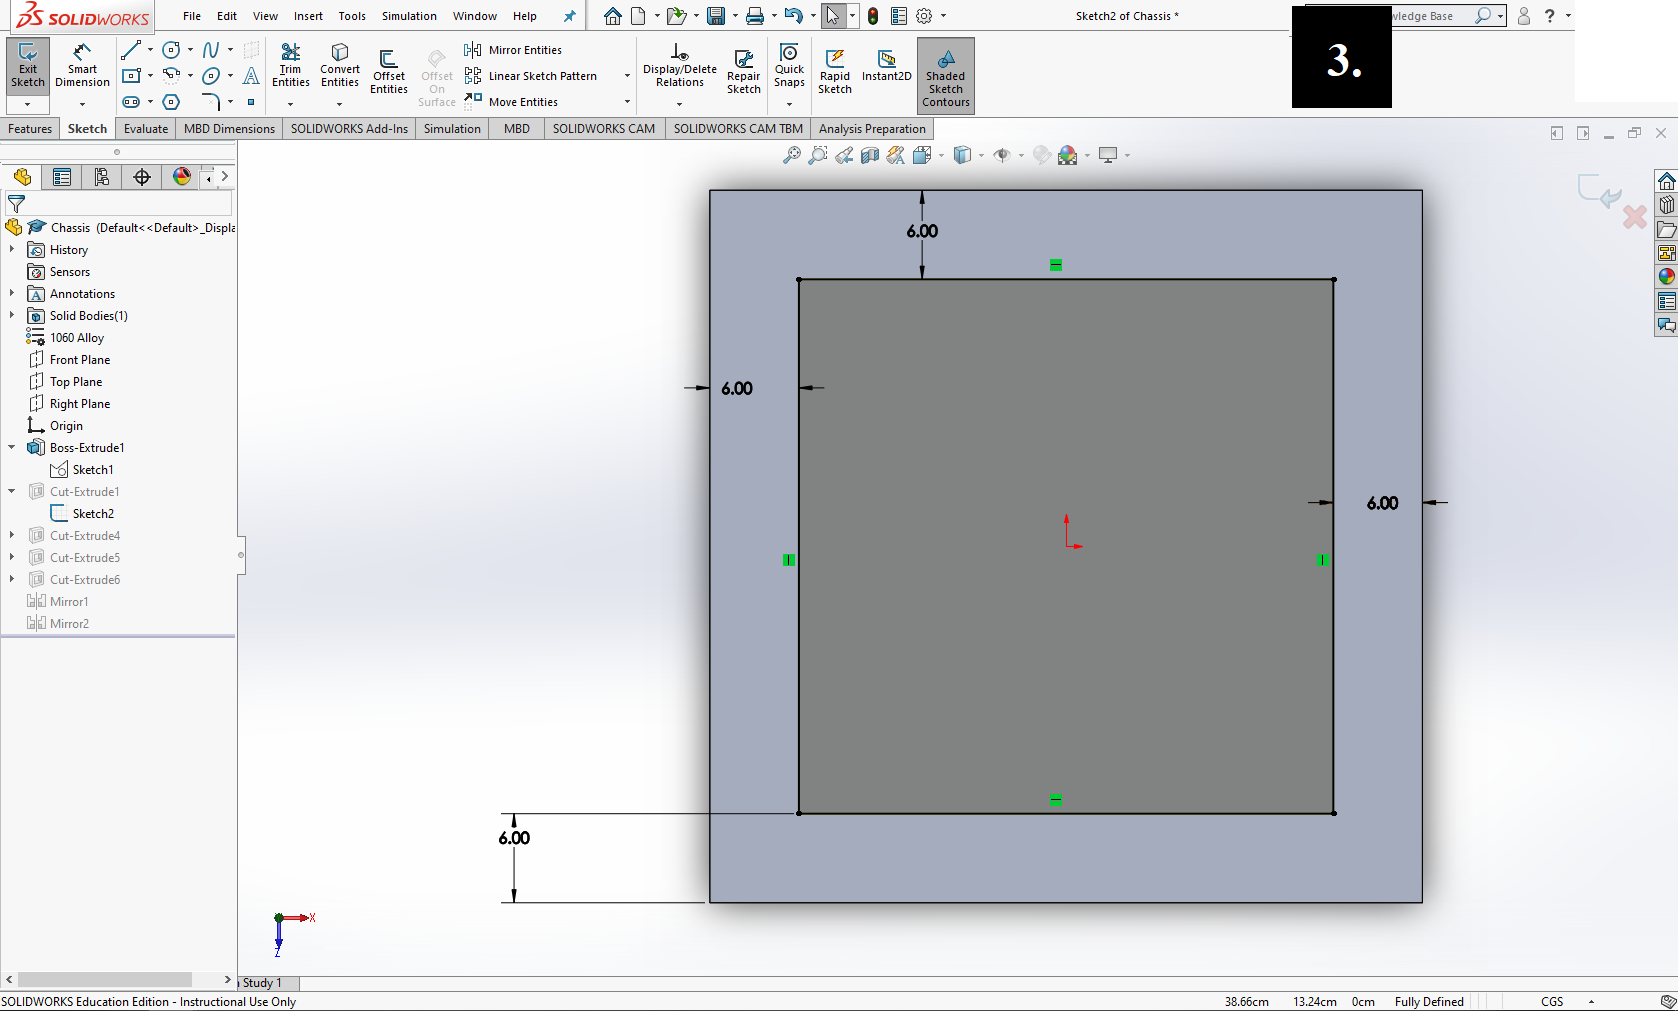Open Trim Entities dropdown arrow
The height and width of the screenshot is (1011, 1678).
291,104
